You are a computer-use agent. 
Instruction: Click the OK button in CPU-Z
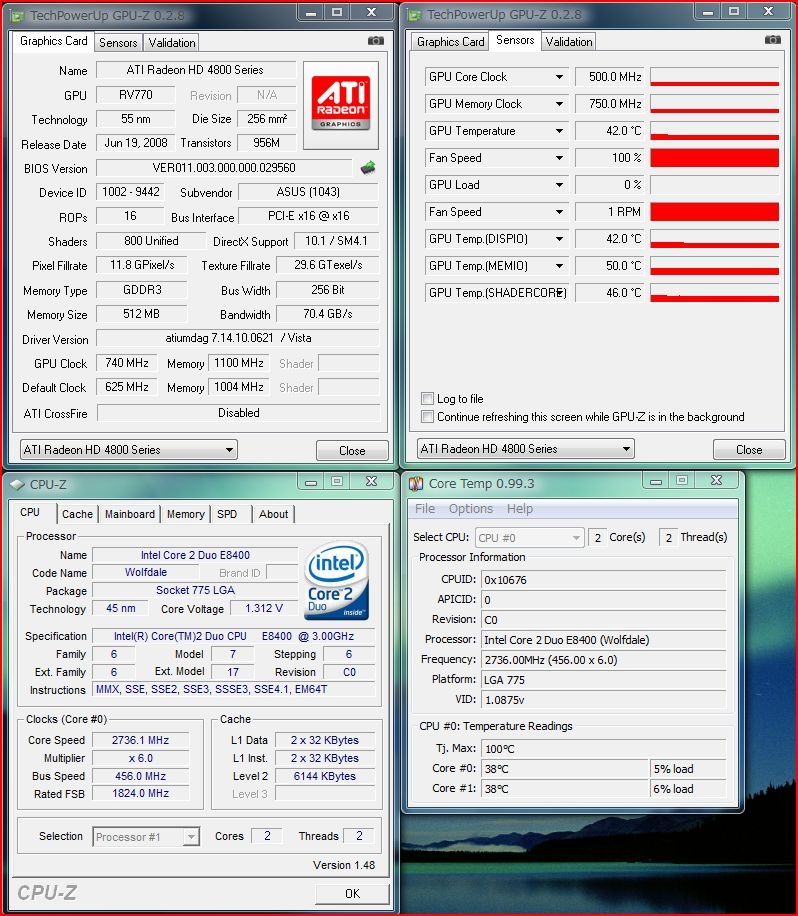coord(352,894)
